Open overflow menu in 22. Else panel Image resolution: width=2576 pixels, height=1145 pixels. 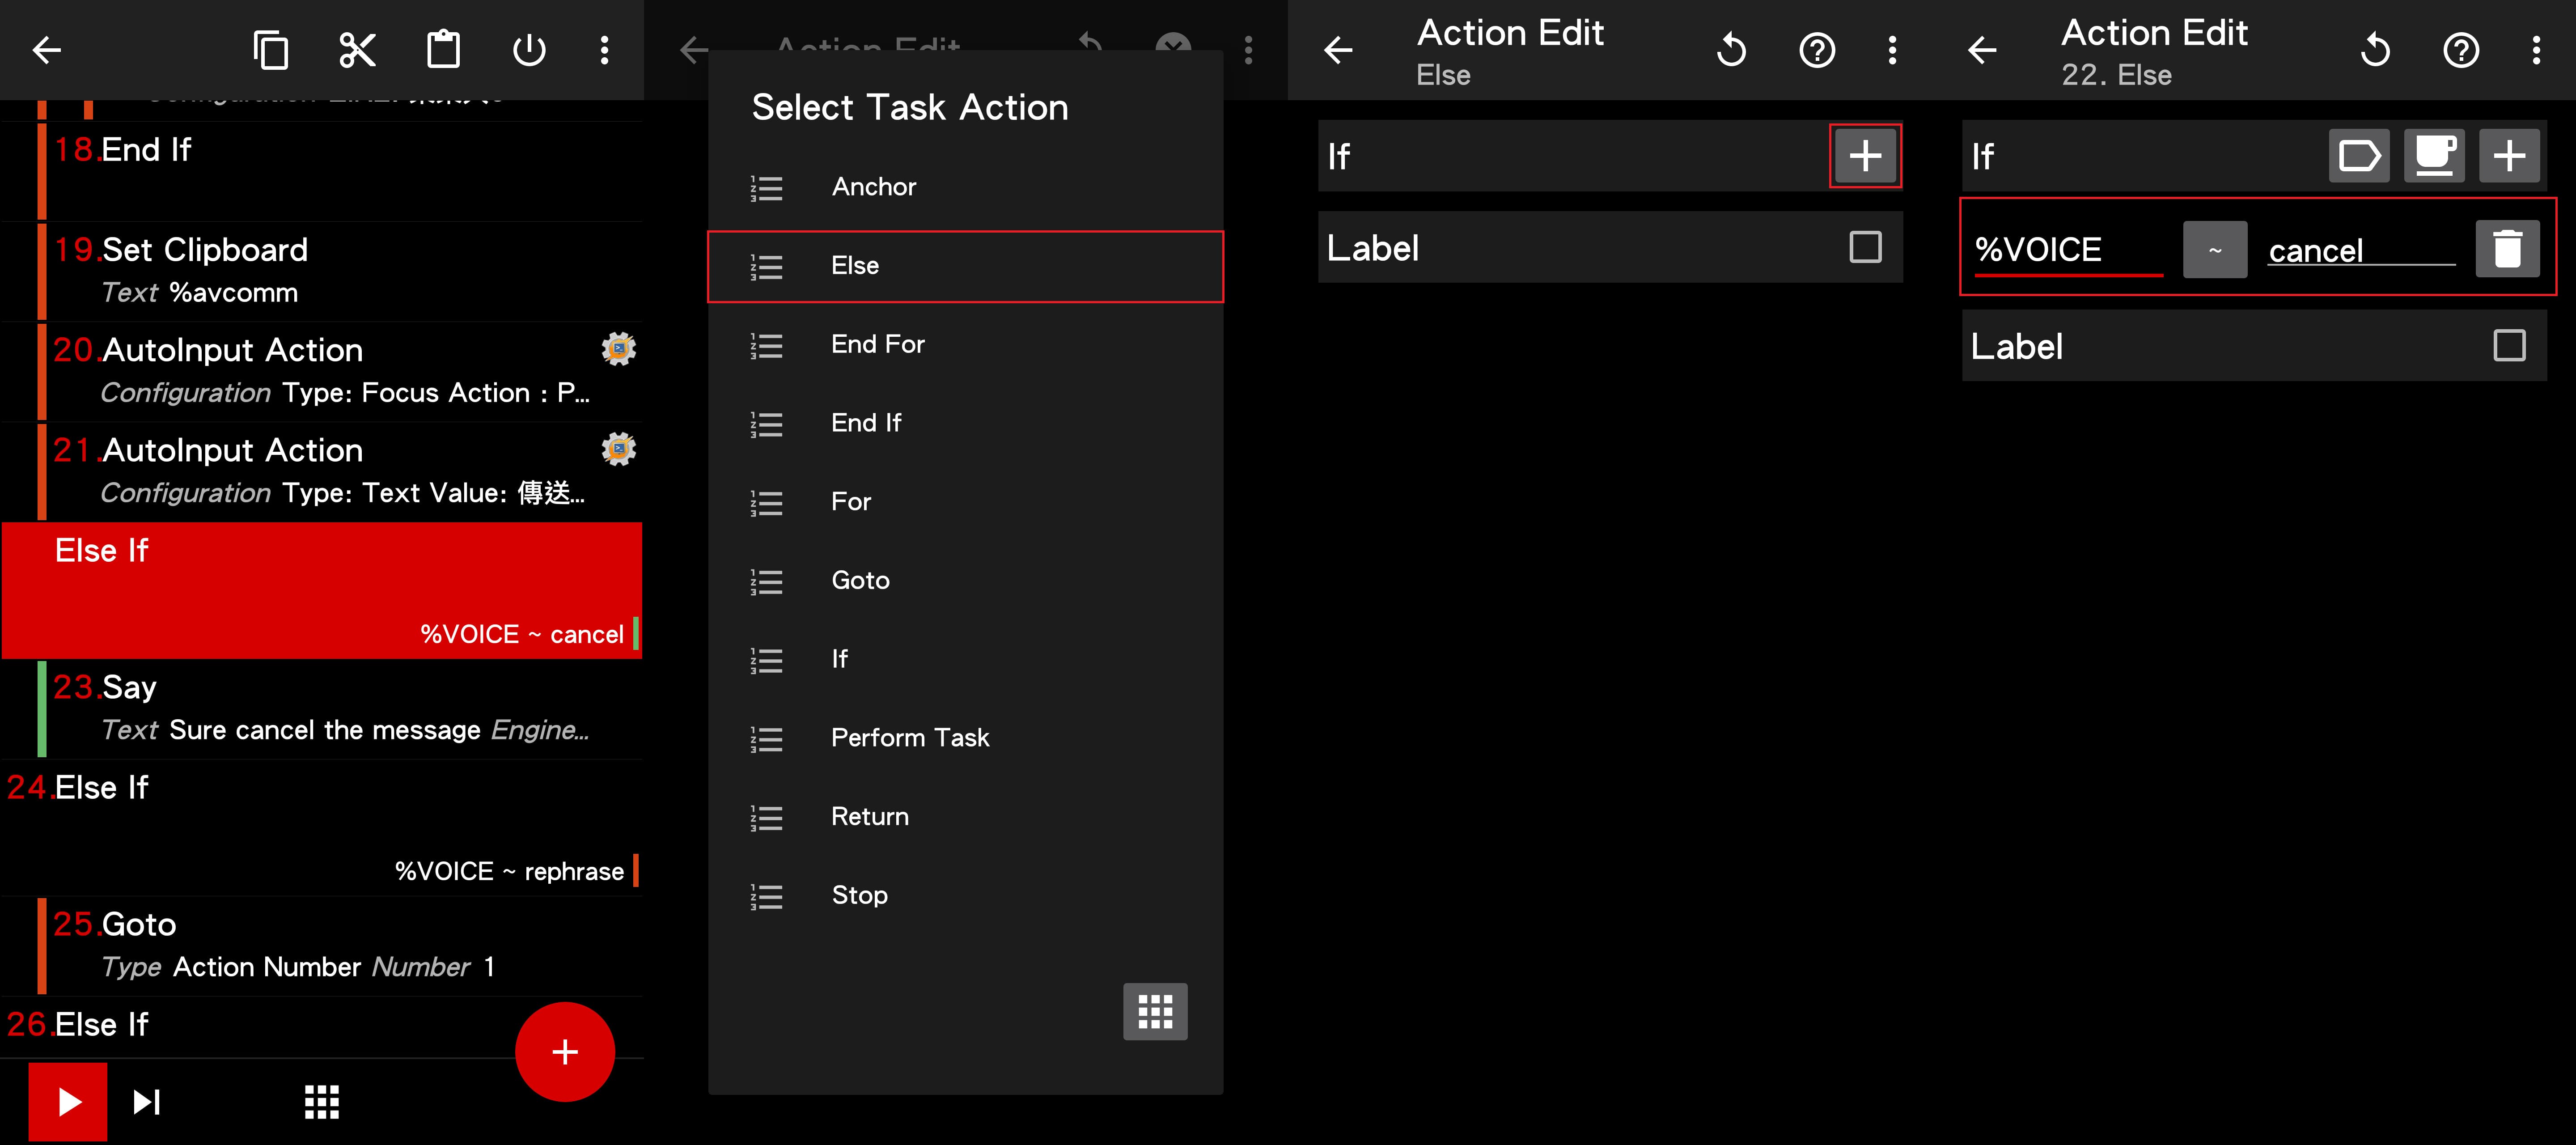(x=2536, y=50)
